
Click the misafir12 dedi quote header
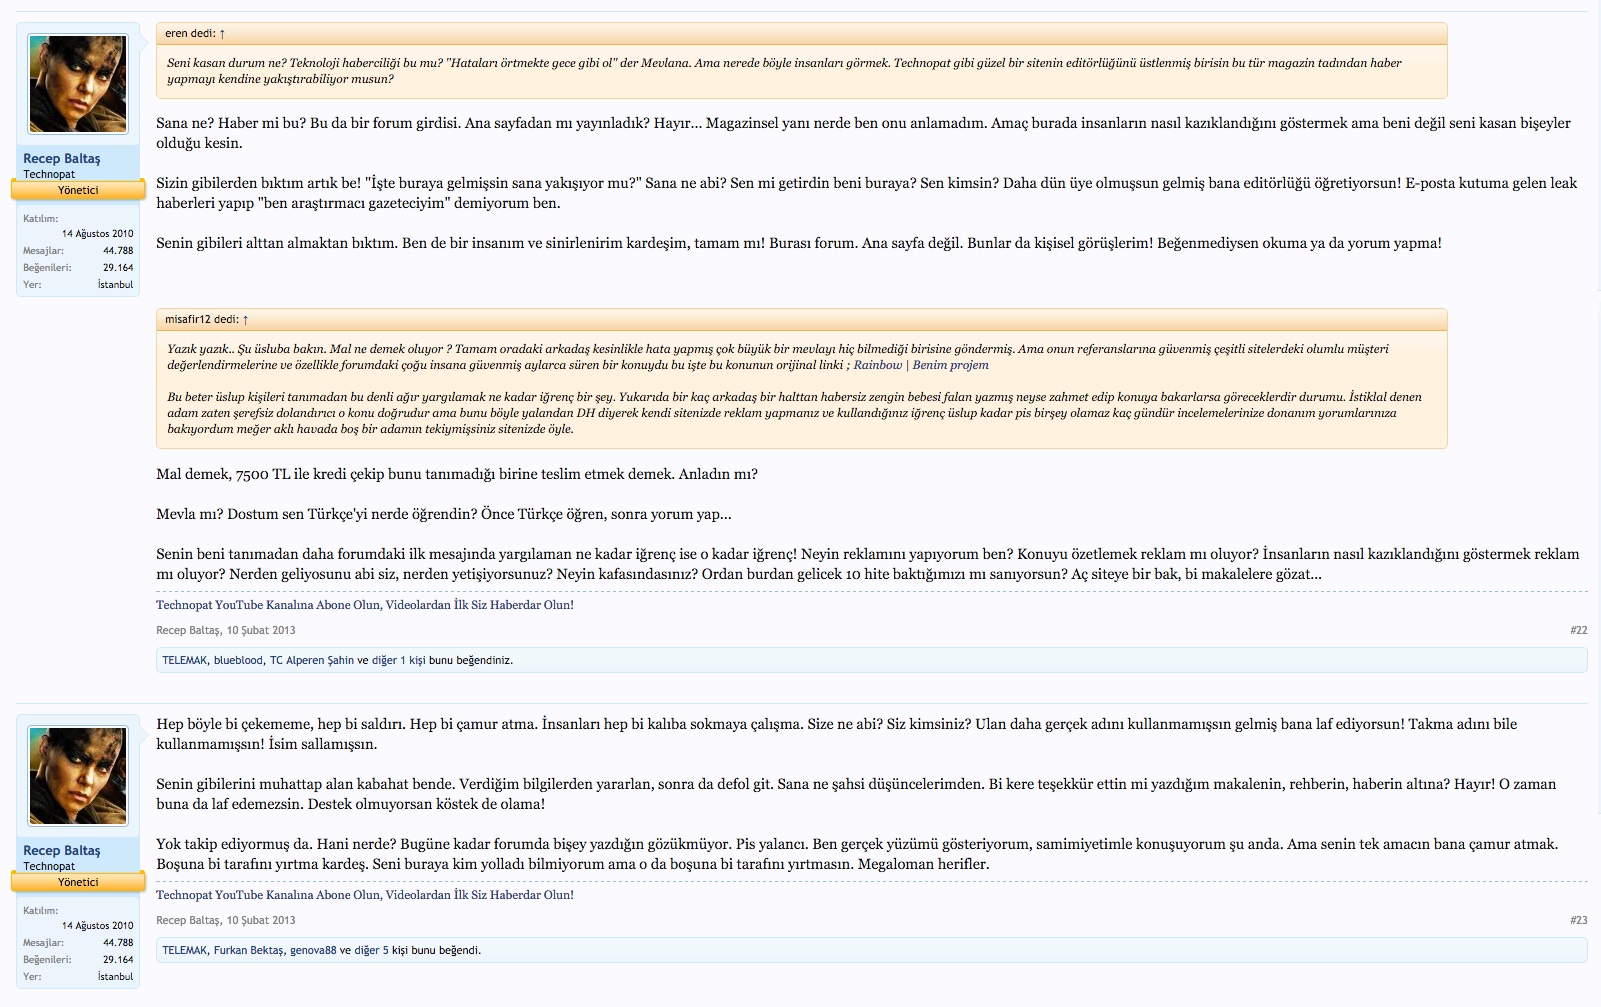pos(801,319)
